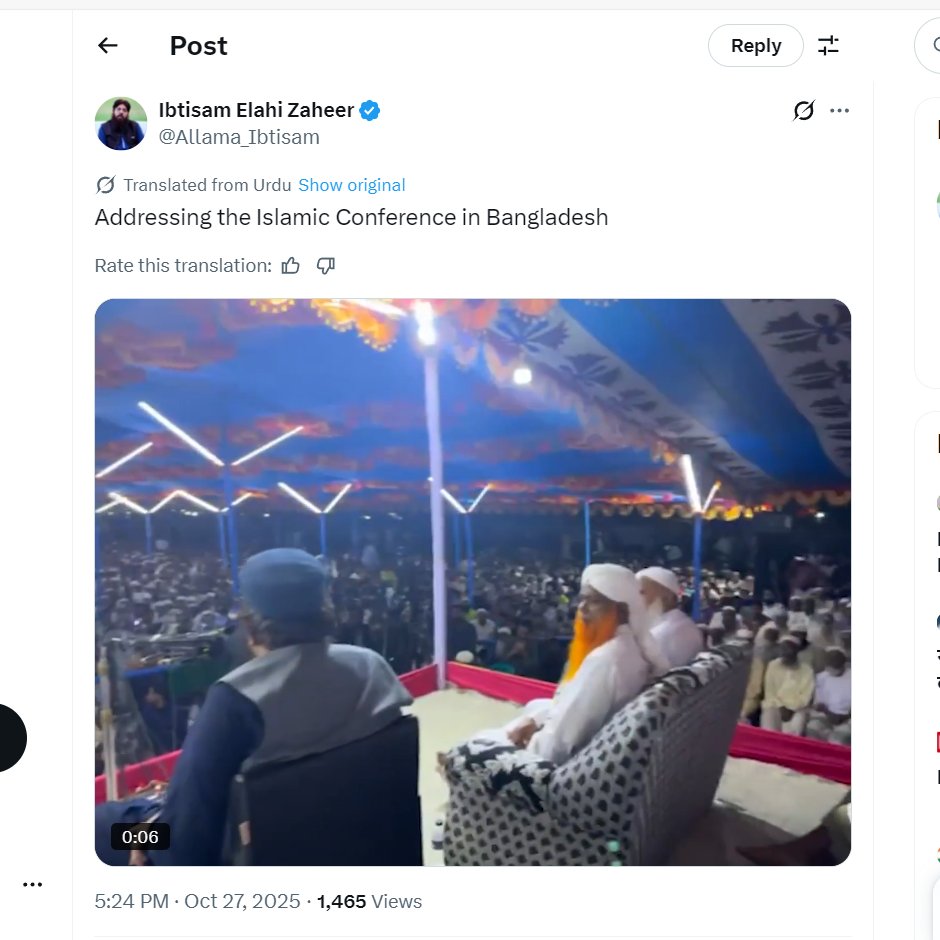The width and height of the screenshot is (940, 940).
Task: Click the Ibtisam Elahi Zaheer display name
Action: (x=256, y=110)
